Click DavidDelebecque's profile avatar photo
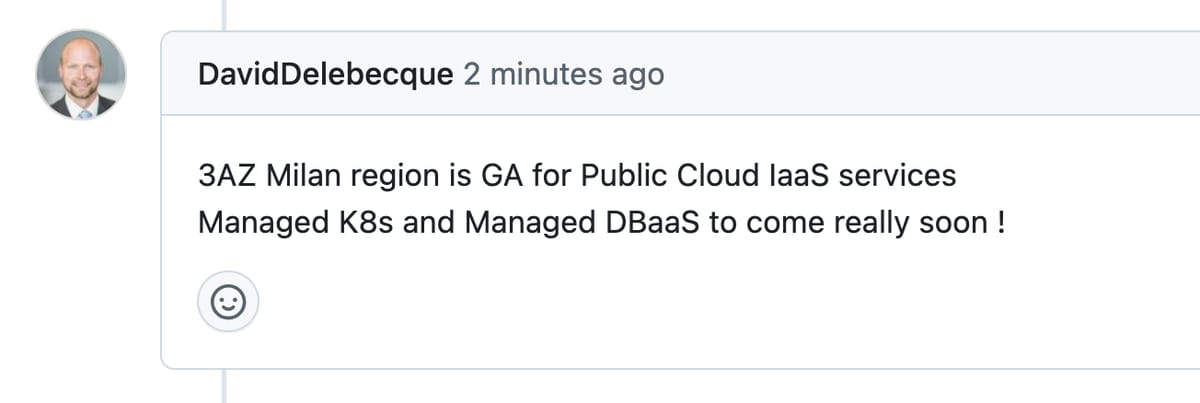 81,75
